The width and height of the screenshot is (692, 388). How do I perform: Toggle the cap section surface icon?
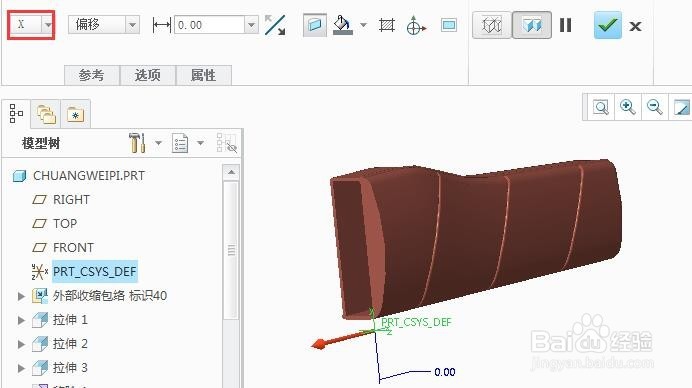pos(315,25)
